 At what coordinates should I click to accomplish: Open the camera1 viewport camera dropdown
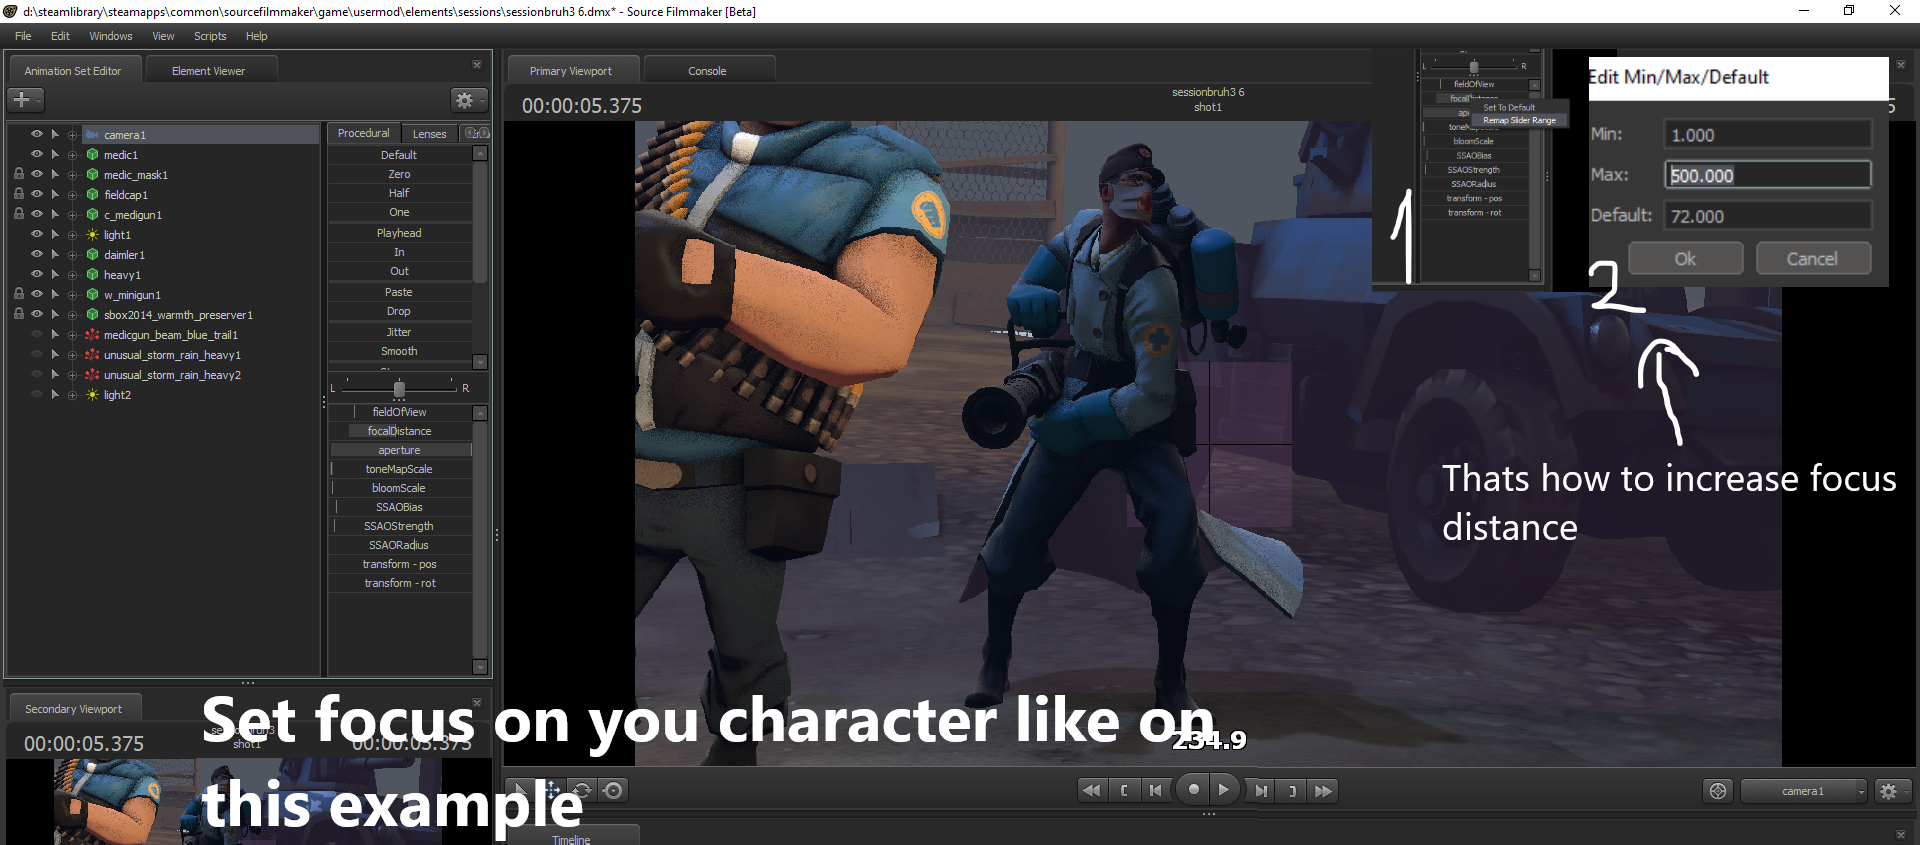[x=1804, y=791]
